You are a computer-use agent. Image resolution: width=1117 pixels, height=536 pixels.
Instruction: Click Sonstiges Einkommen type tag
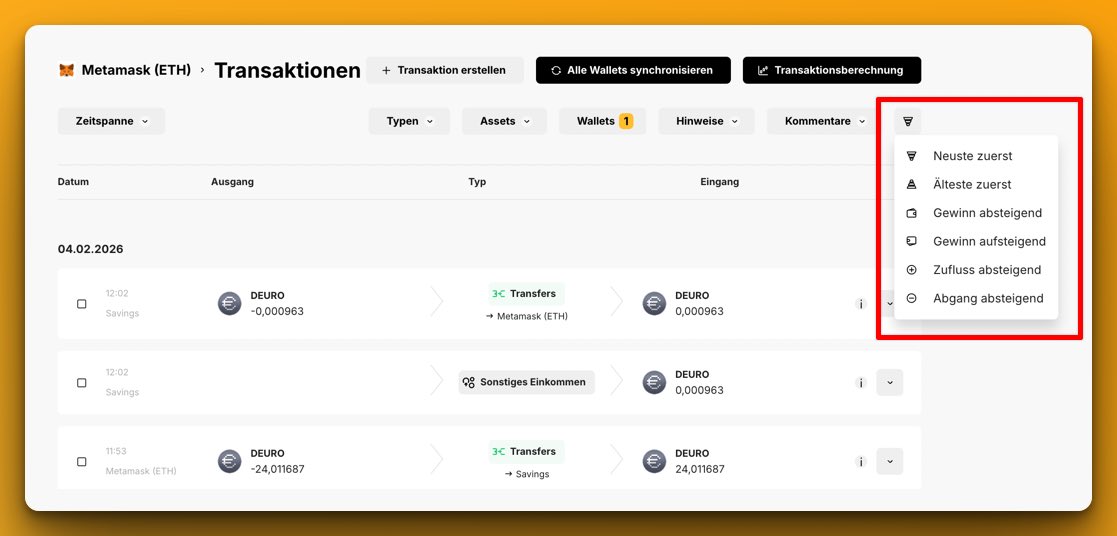(526, 382)
